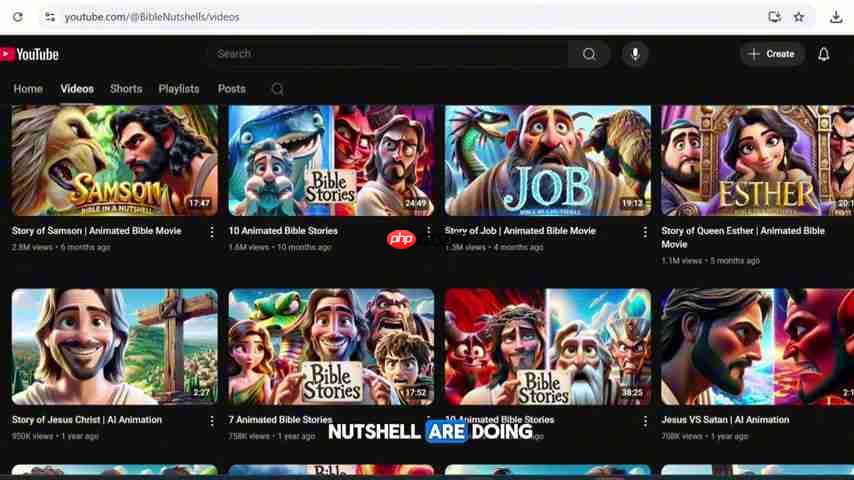This screenshot has height=480, width=854.
Task: Click title '10 Animated Bible Stories' with 10 months ago
Action: 283,230
